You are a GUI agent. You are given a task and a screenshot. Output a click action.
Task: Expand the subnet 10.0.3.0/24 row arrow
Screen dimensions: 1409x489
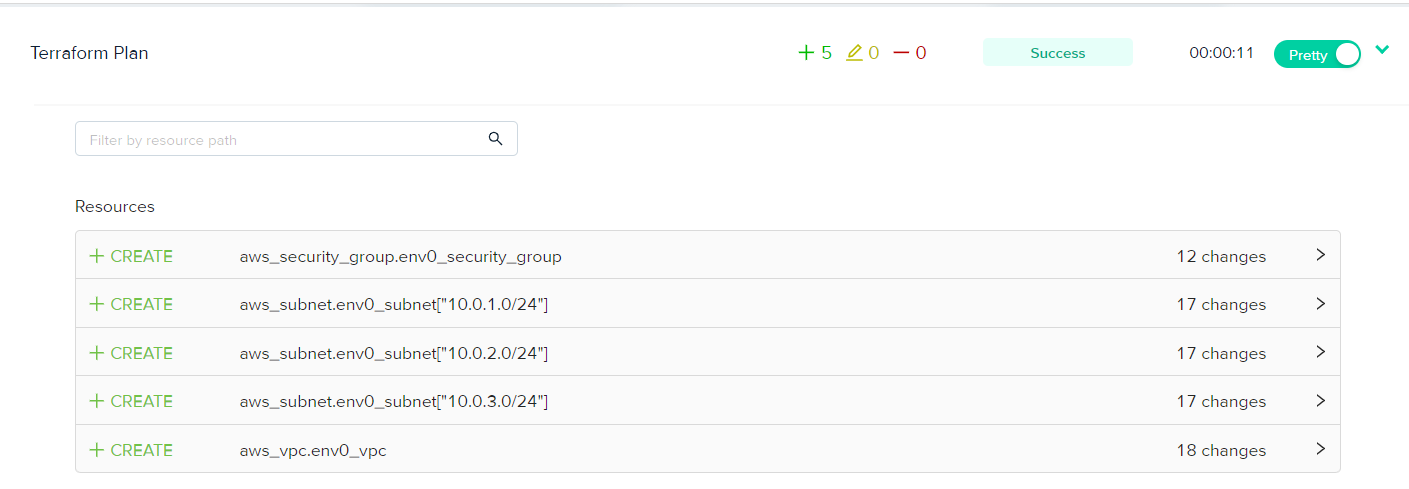click(x=1321, y=400)
